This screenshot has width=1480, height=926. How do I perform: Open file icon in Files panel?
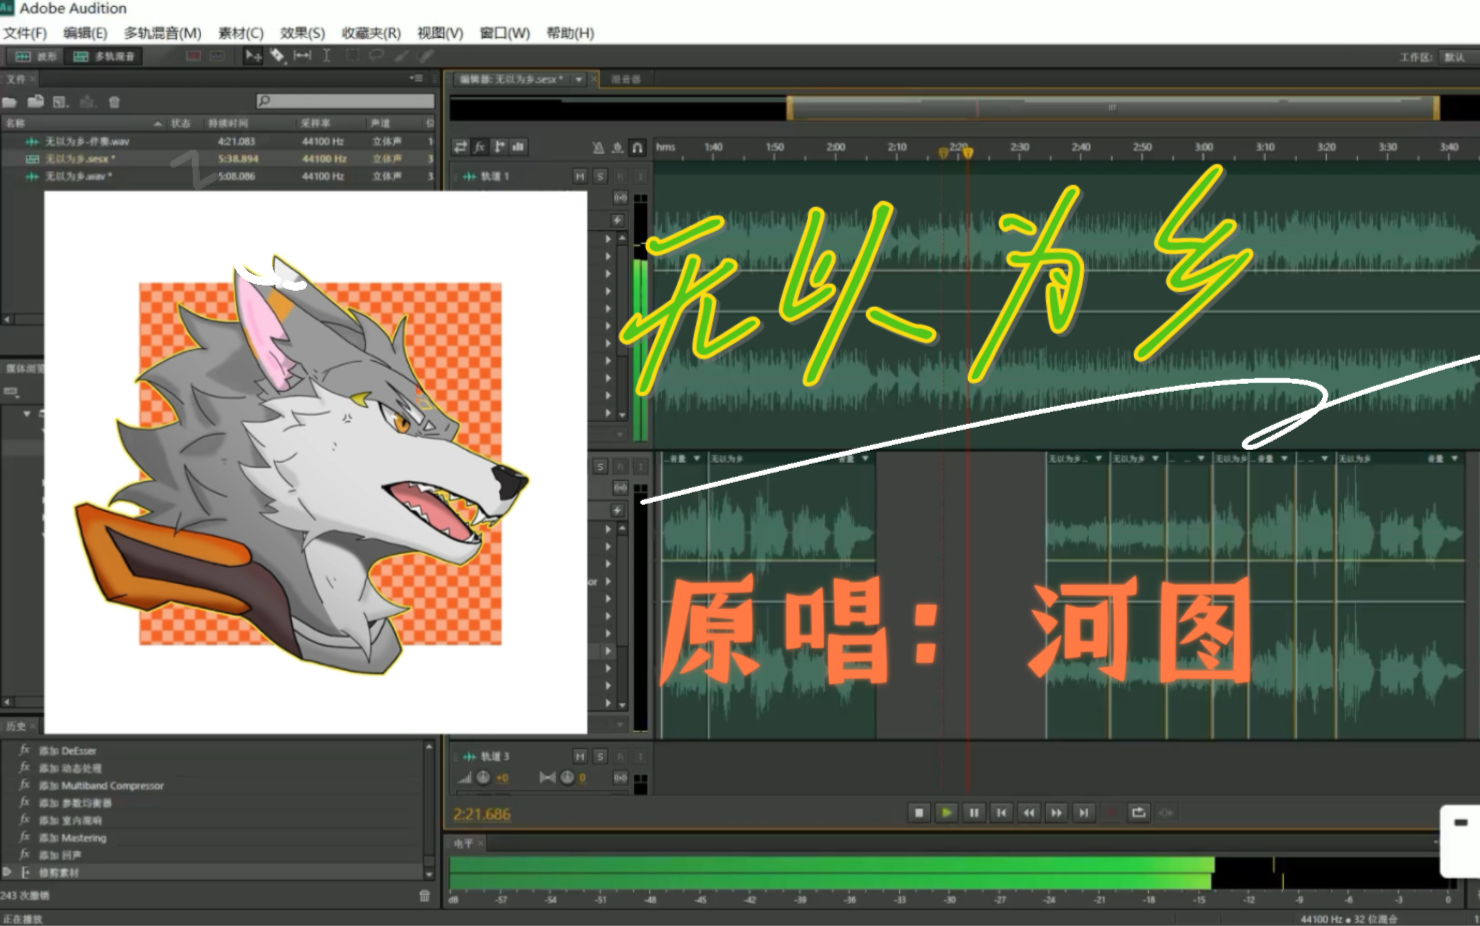click(x=10, y=102)
